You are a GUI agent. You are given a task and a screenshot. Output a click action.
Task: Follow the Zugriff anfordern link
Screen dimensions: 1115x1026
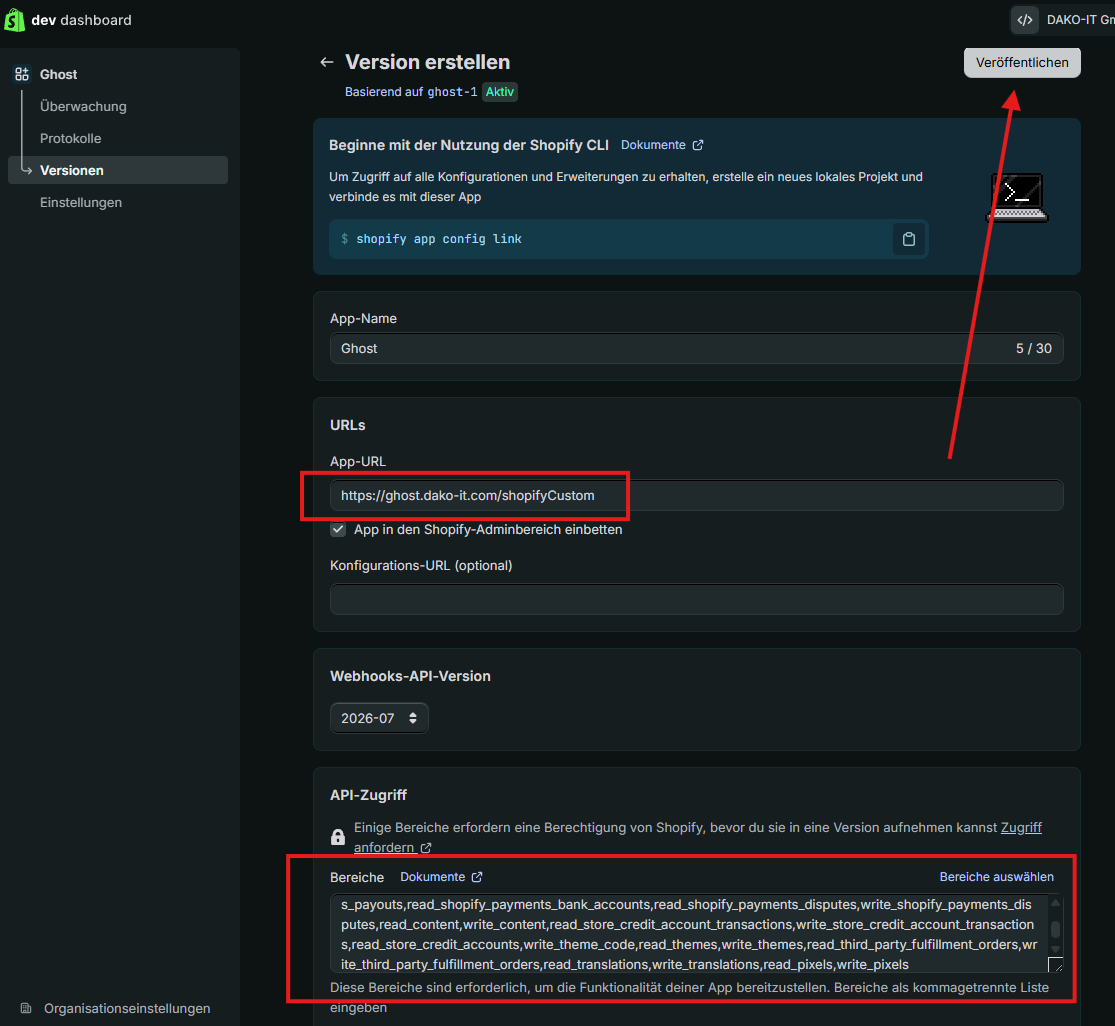point(1021,828)
